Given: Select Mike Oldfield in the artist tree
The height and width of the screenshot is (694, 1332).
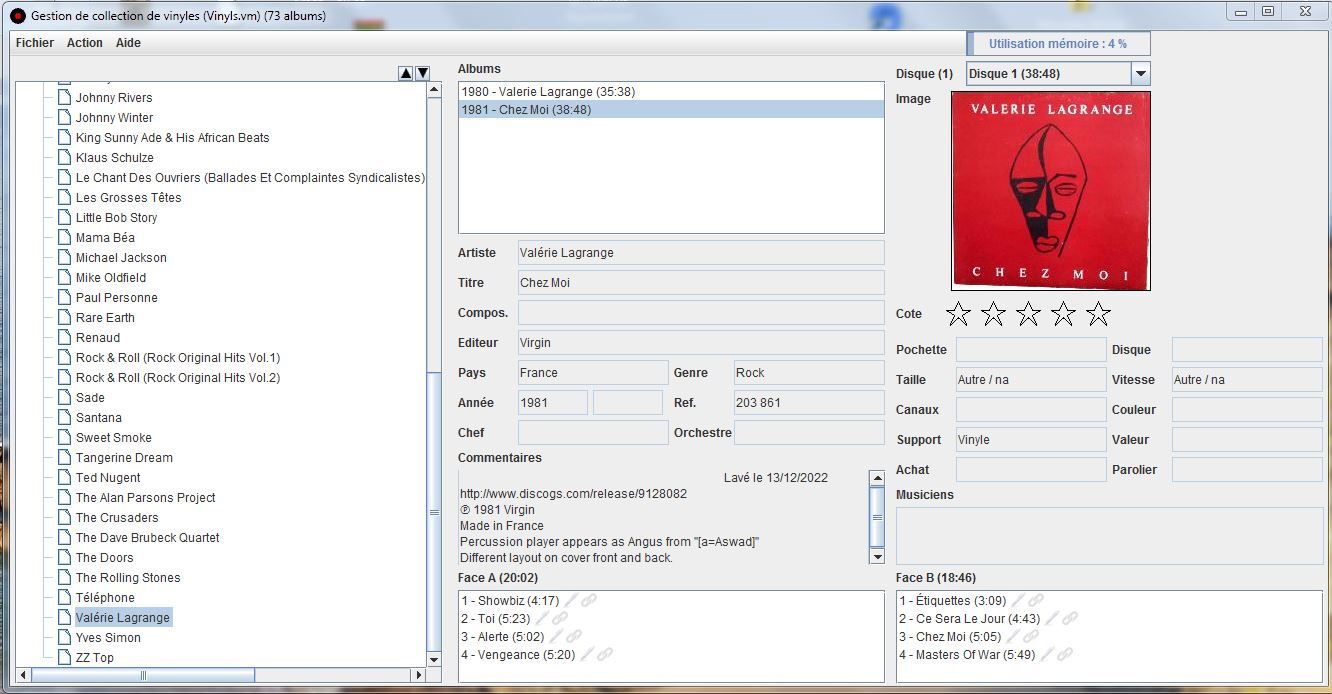Looking at the screenshot, I should click(111, 277).
